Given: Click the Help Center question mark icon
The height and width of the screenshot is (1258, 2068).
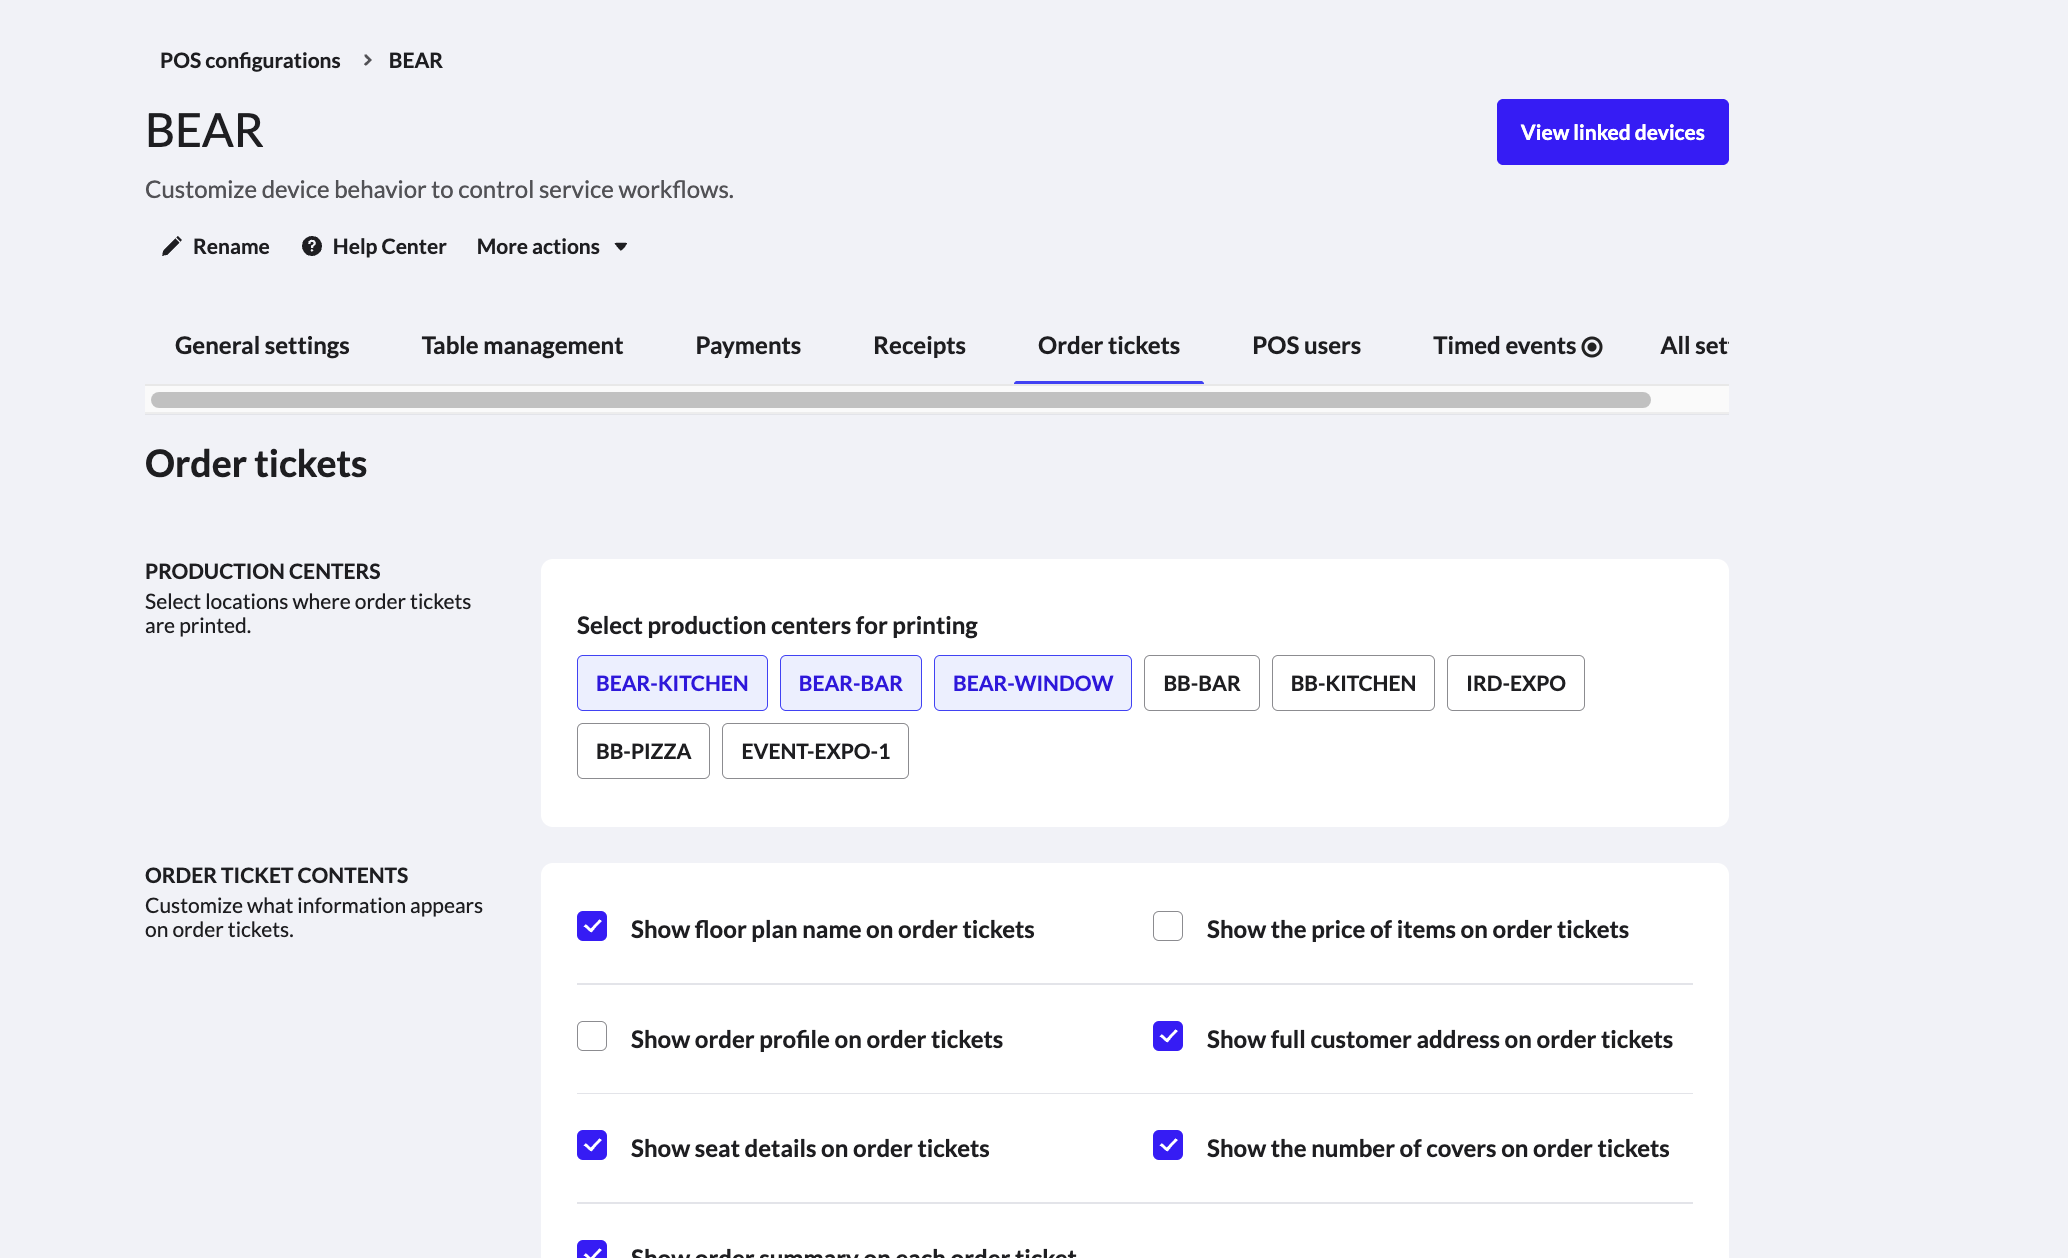Looking at the screenshot, I should [x=312, y=246].
